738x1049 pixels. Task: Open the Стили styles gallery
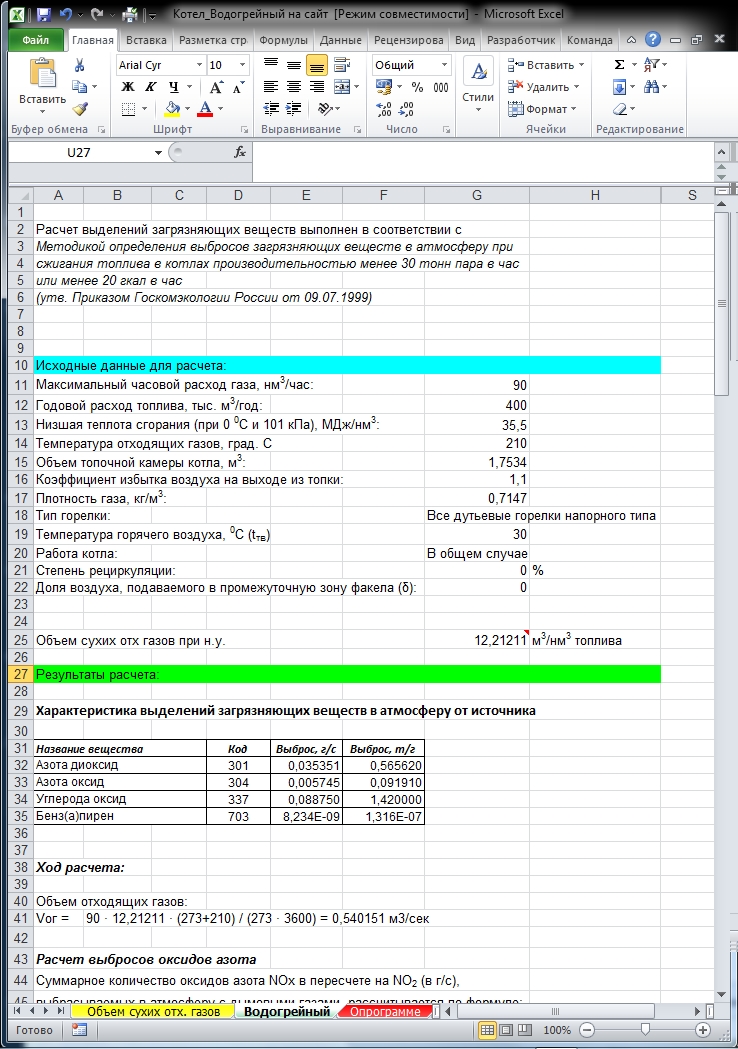click(478, 86)
